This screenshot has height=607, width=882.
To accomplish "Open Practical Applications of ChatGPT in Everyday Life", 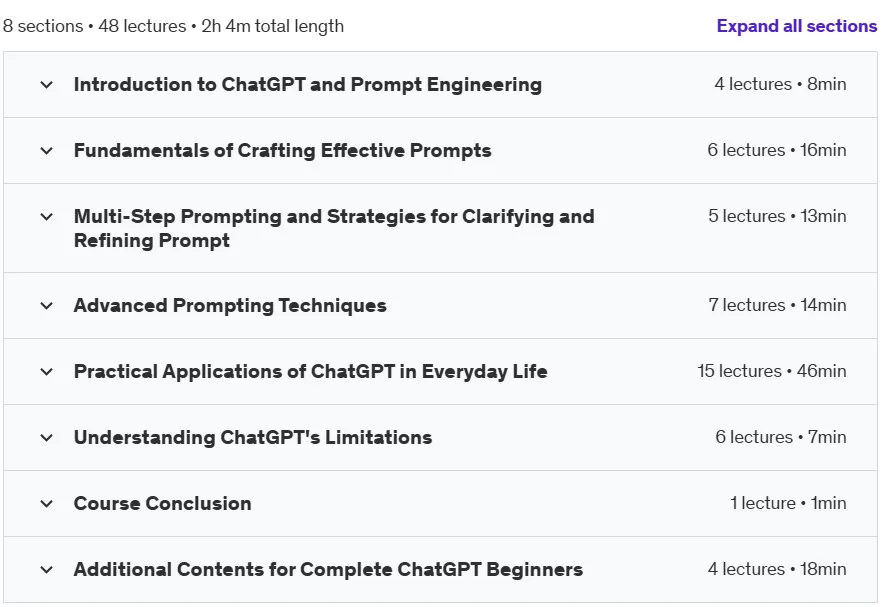I will tap(310, 371).
